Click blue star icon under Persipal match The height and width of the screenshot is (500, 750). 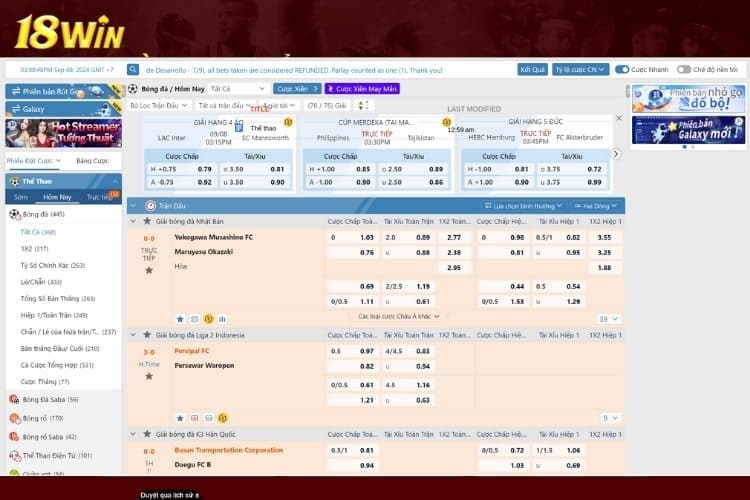click(x=180, y=418)
